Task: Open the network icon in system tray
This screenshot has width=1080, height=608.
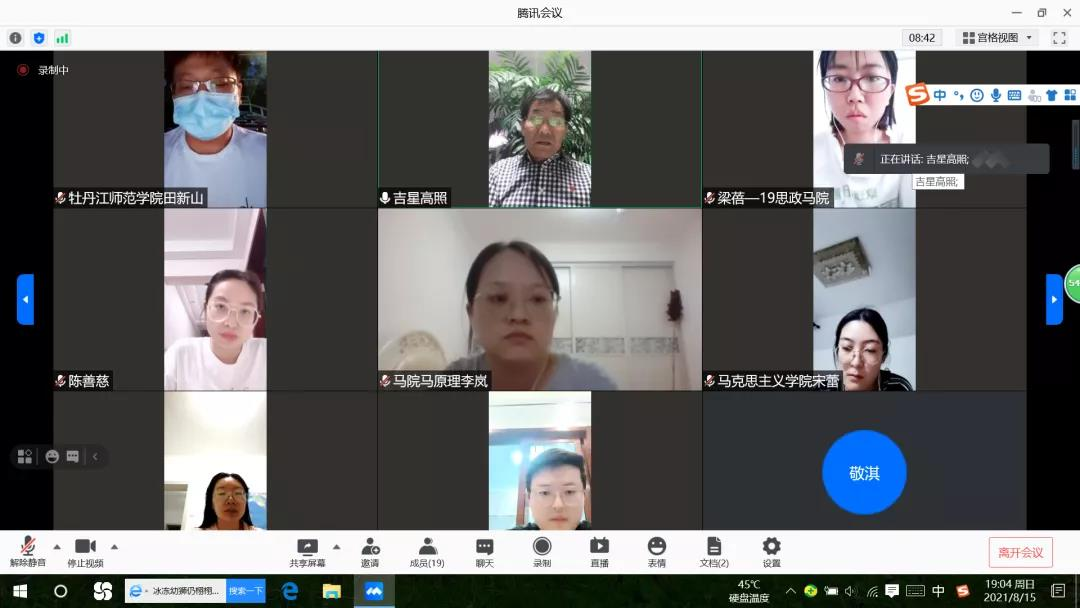Action: [x=872, y=591]
